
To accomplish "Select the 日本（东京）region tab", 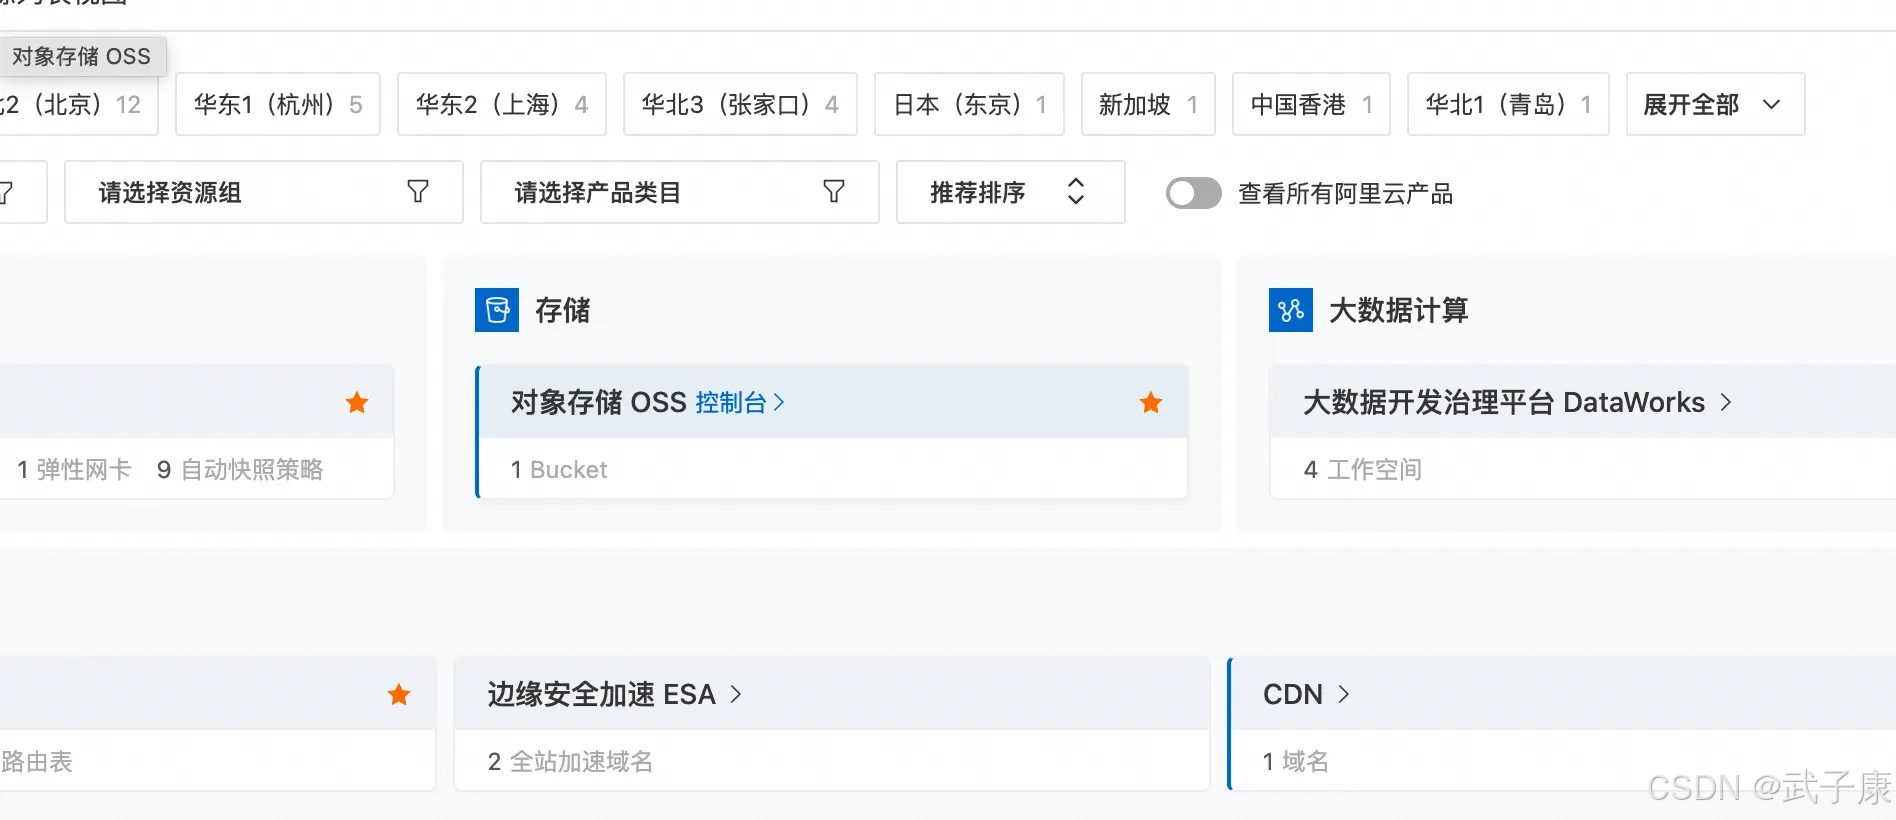I will (969, 104).
